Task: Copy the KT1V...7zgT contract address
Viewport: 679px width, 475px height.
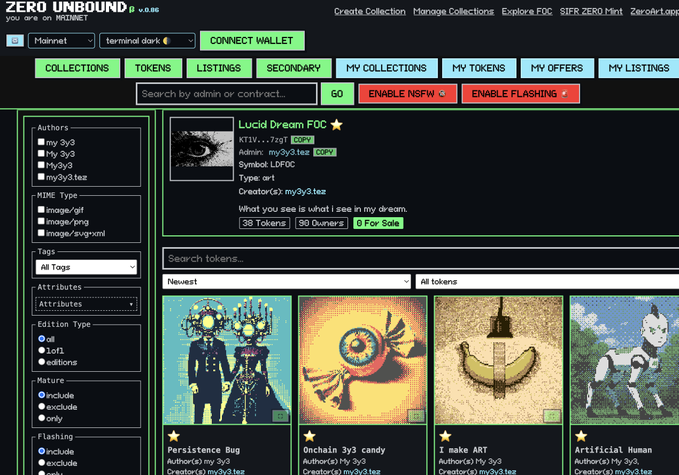Action: coord(302,140)
